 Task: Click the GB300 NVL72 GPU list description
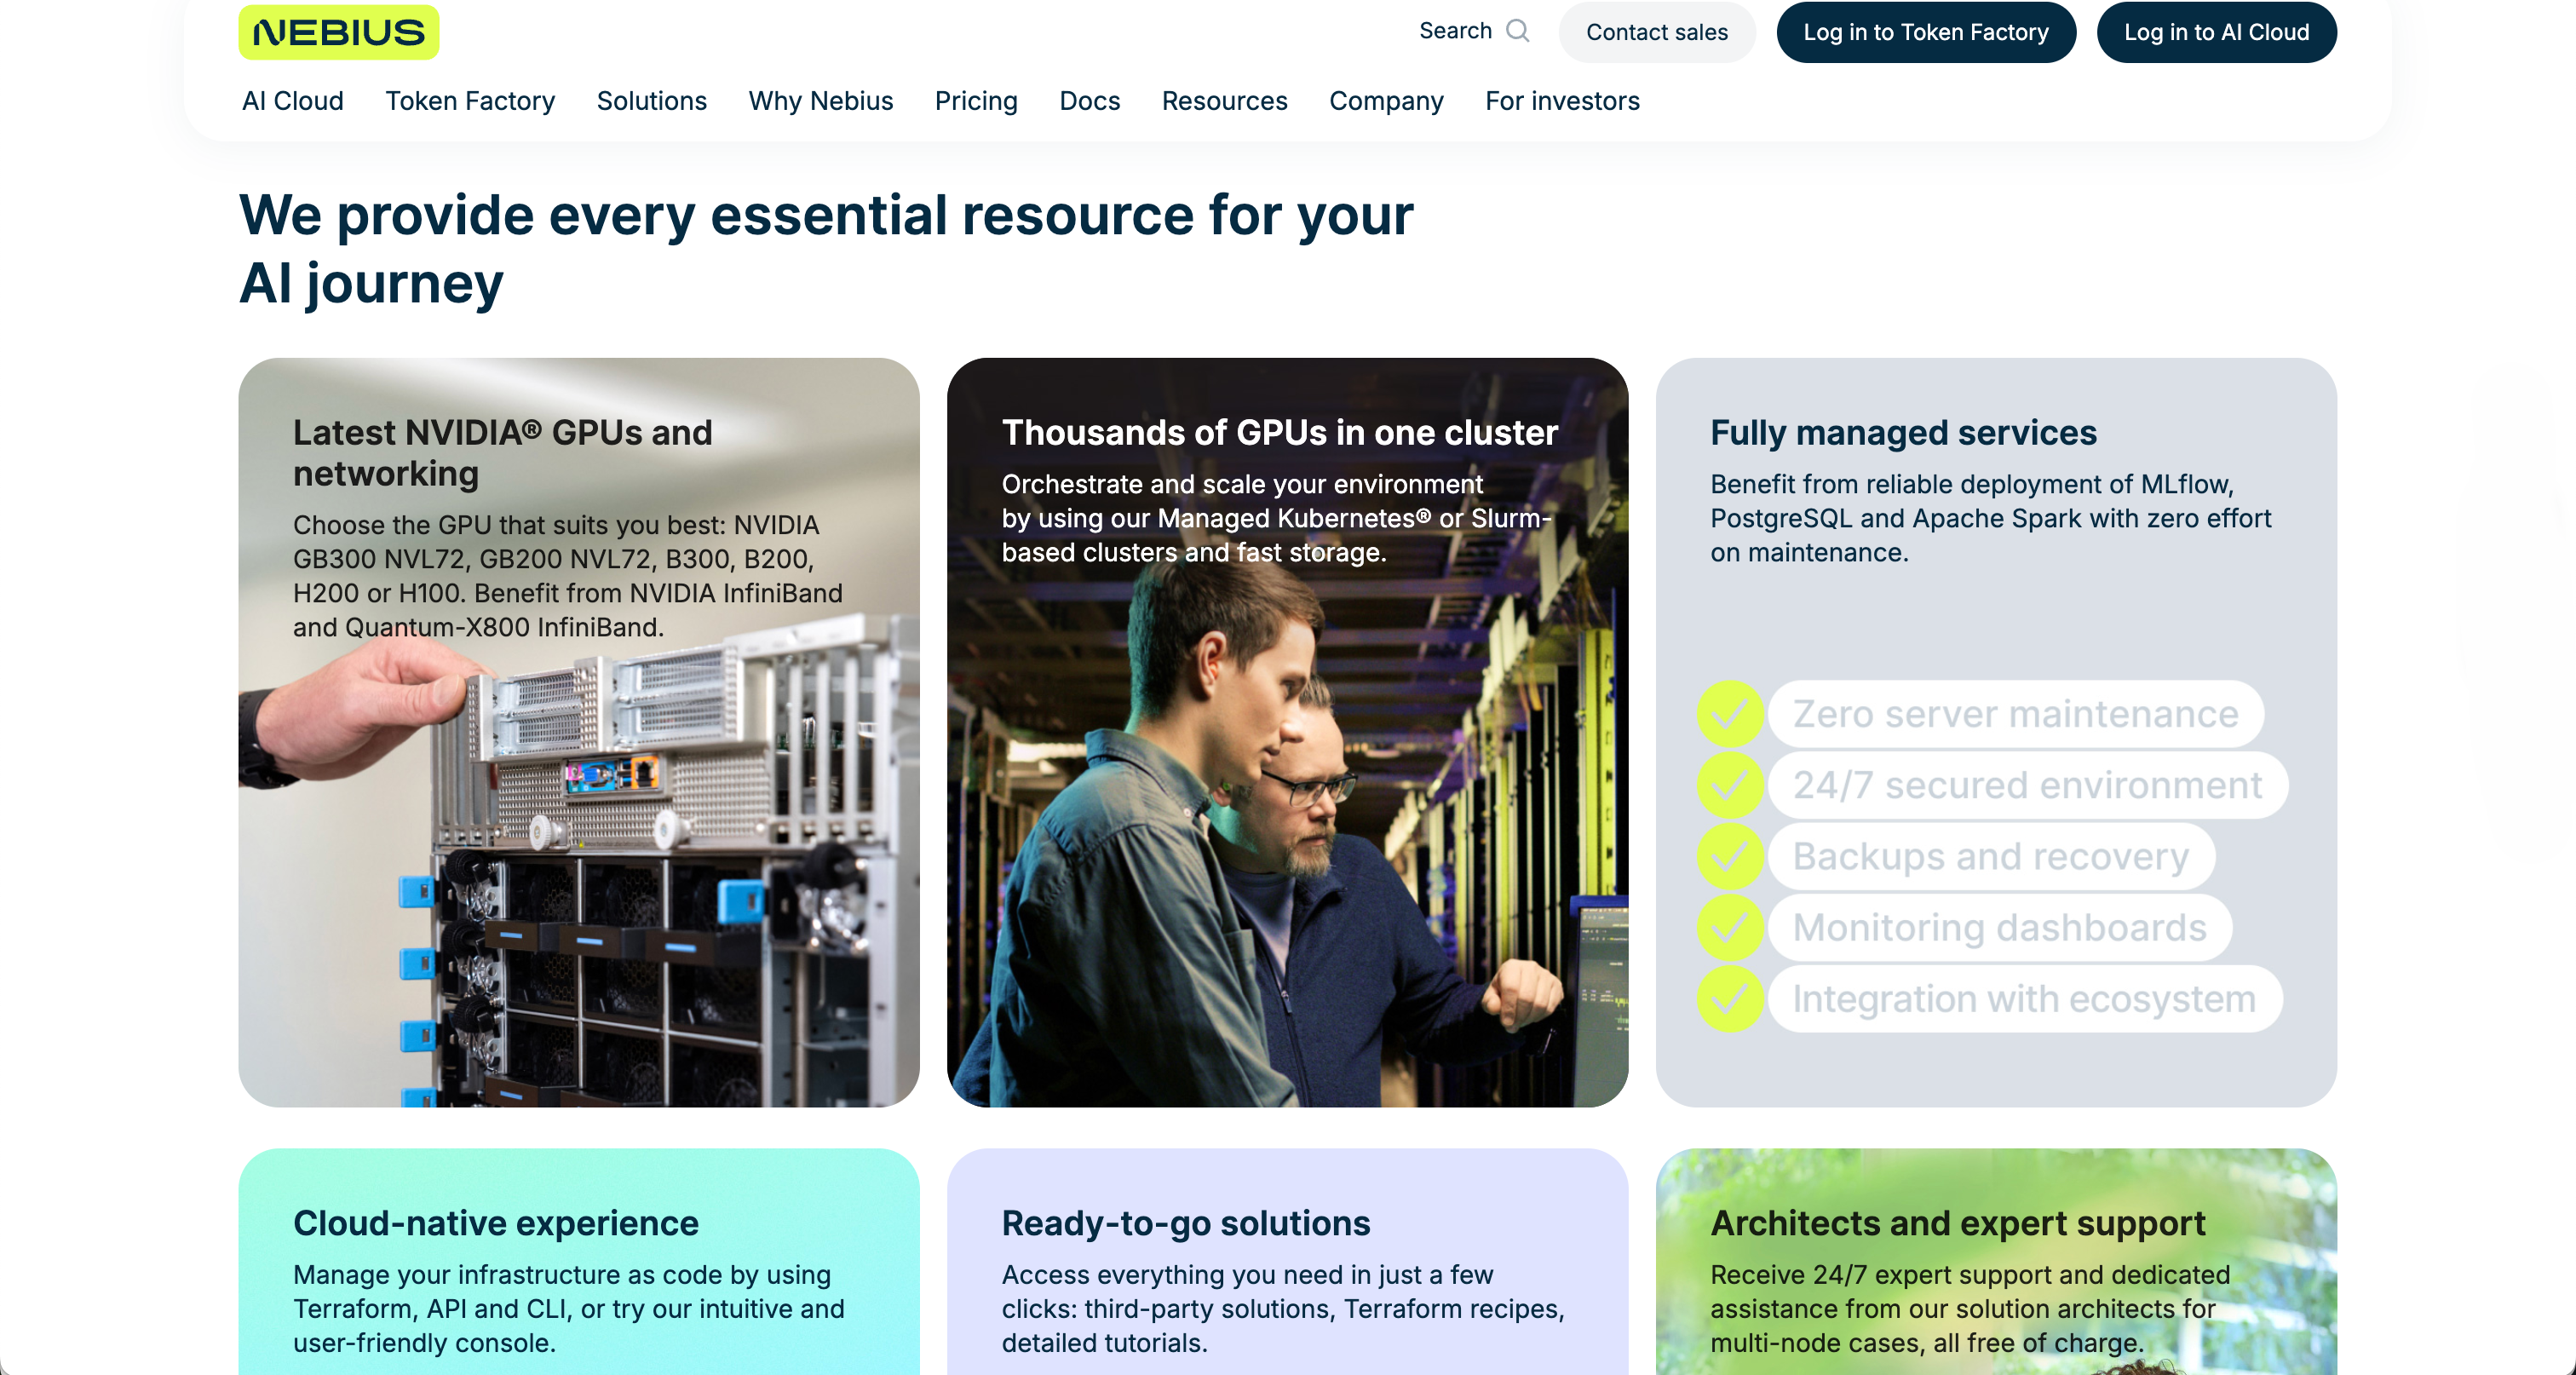[567, 576]
